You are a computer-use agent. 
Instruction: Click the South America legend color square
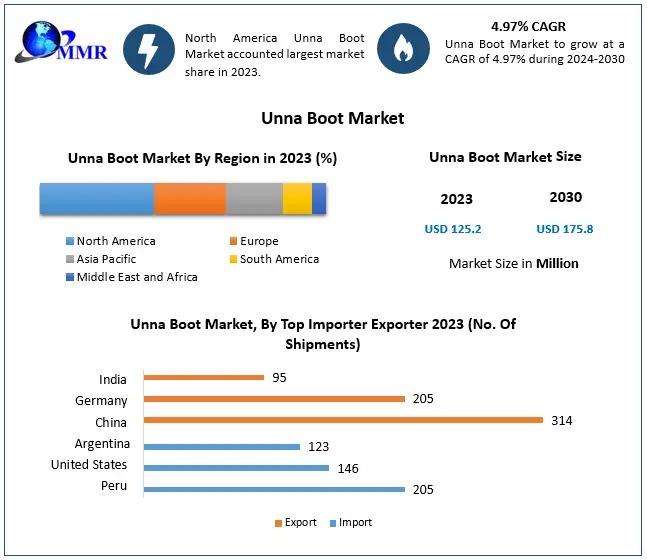(x=234, y=259)
